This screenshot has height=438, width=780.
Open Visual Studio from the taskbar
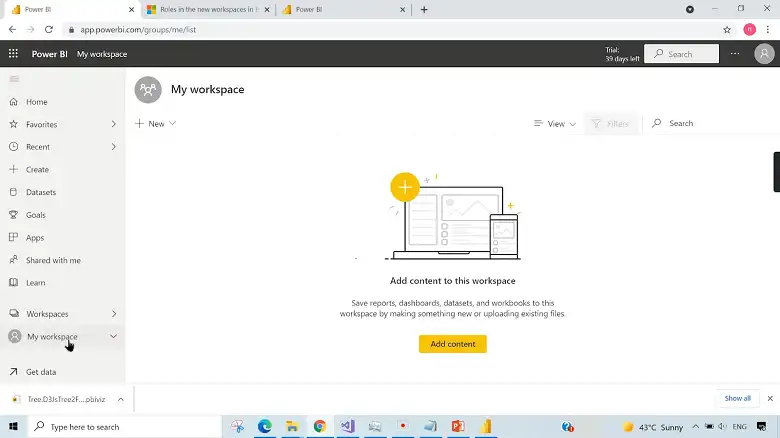point(348,427)
